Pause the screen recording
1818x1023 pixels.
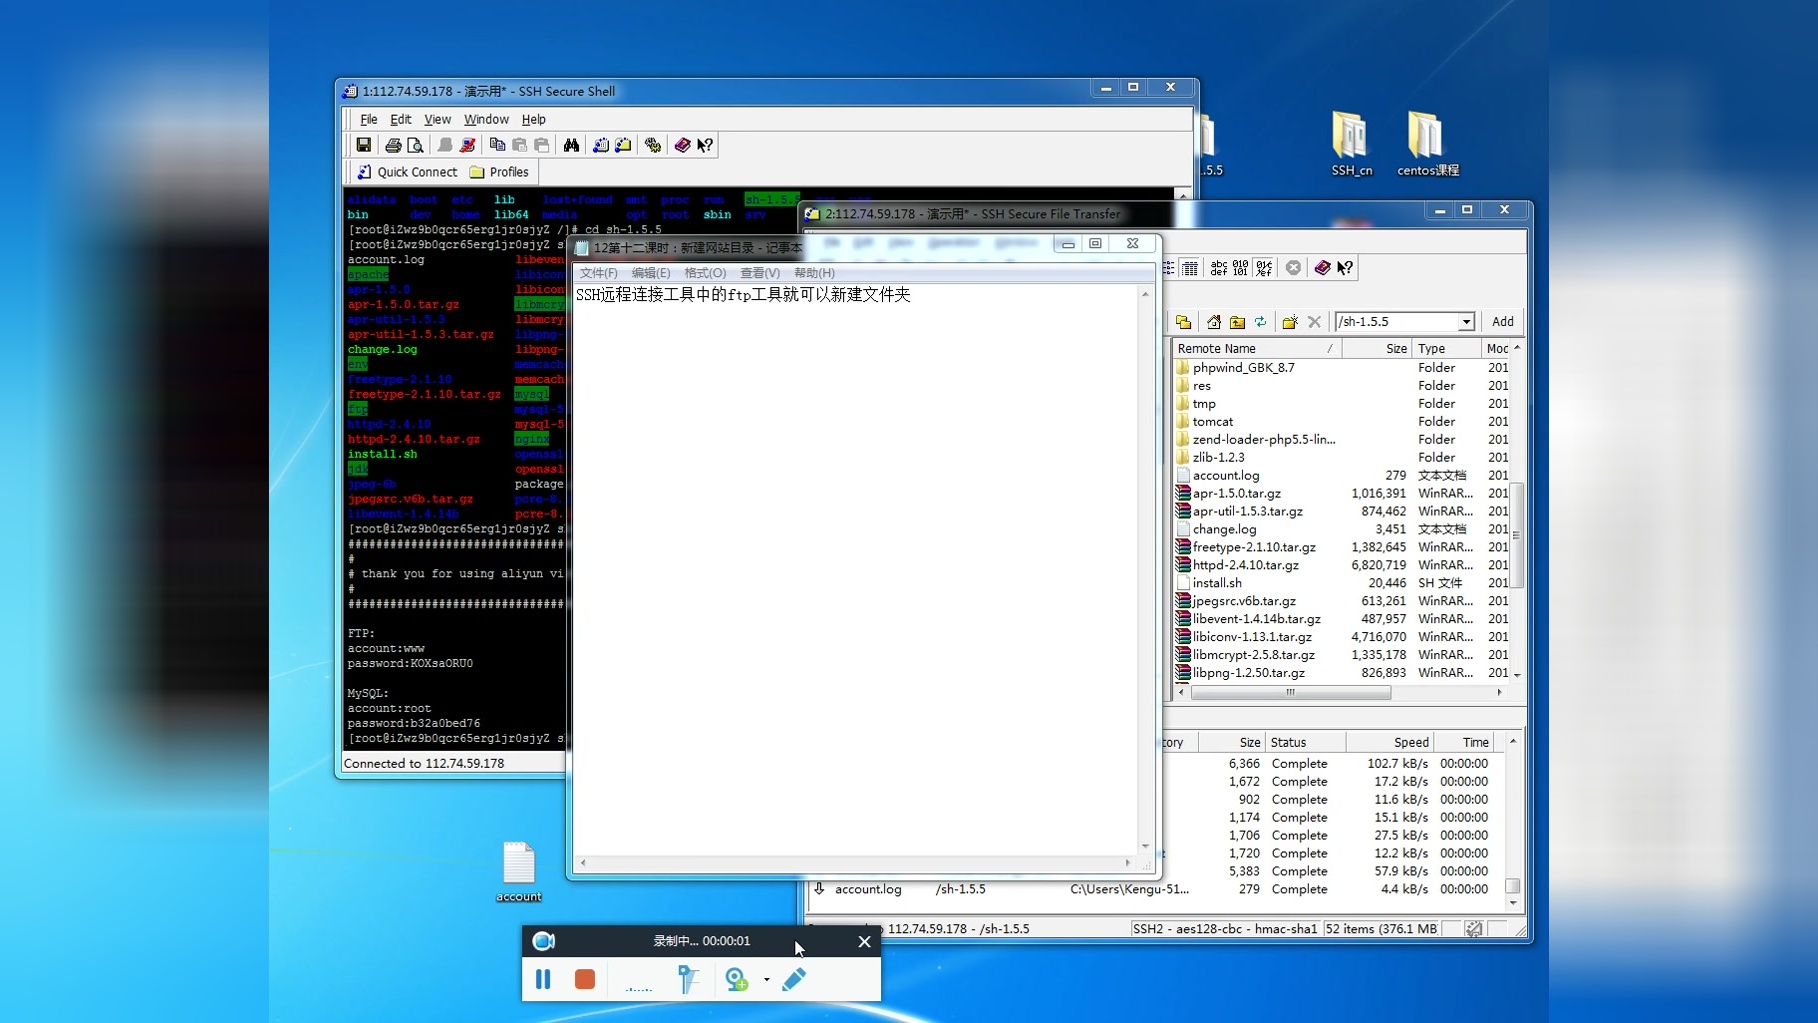543,979
